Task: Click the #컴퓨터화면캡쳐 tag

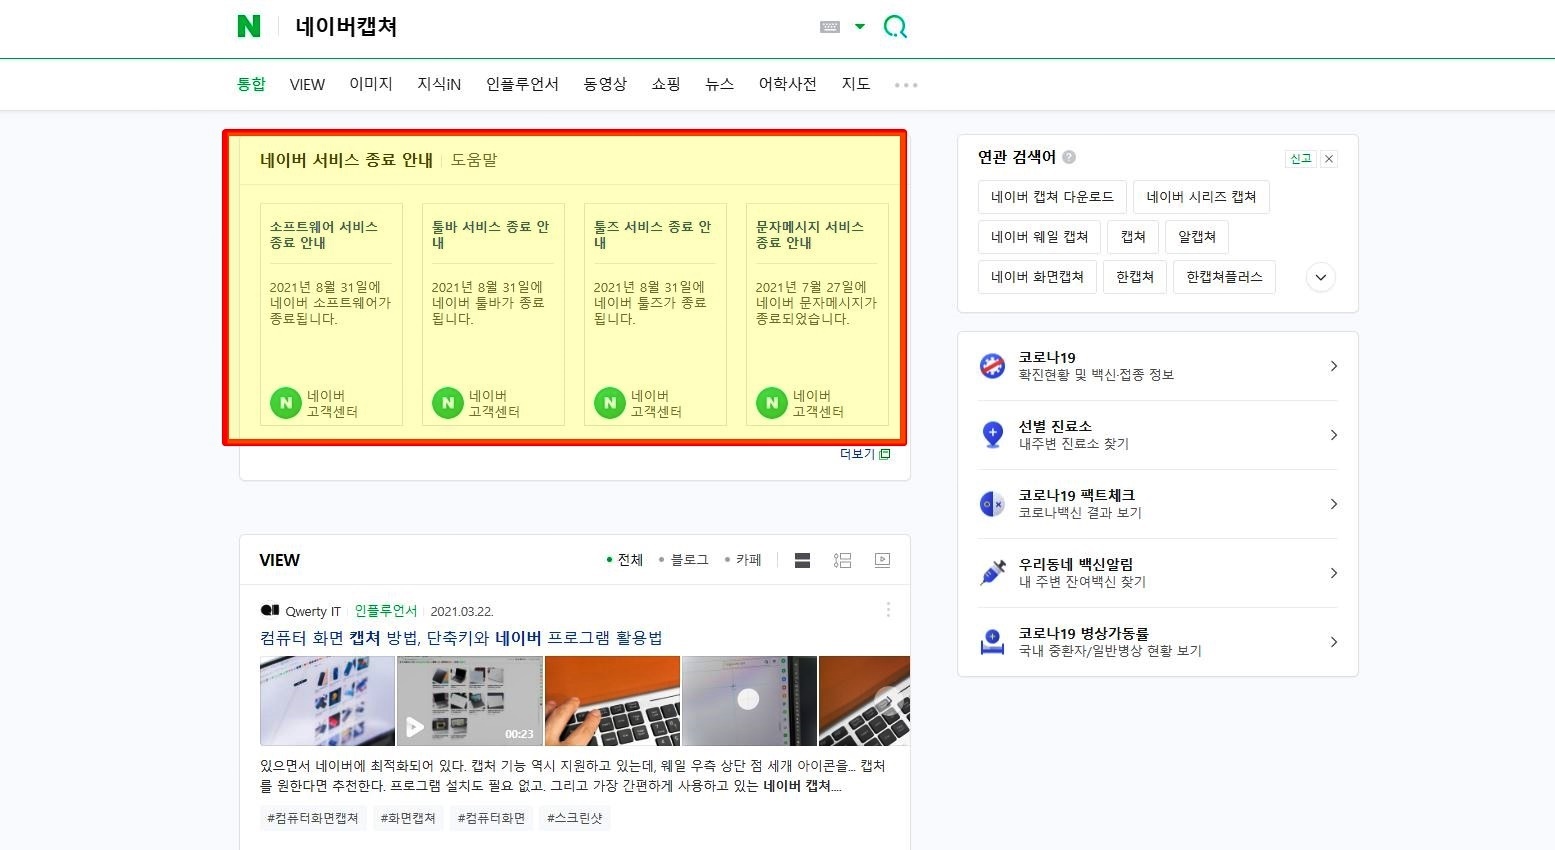Action: [313, 818]
